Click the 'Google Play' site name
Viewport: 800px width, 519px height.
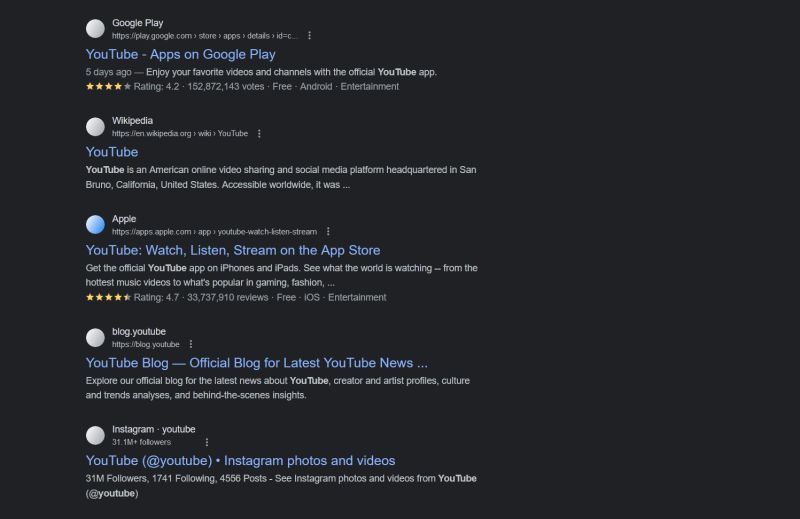(x=137, y=23)
